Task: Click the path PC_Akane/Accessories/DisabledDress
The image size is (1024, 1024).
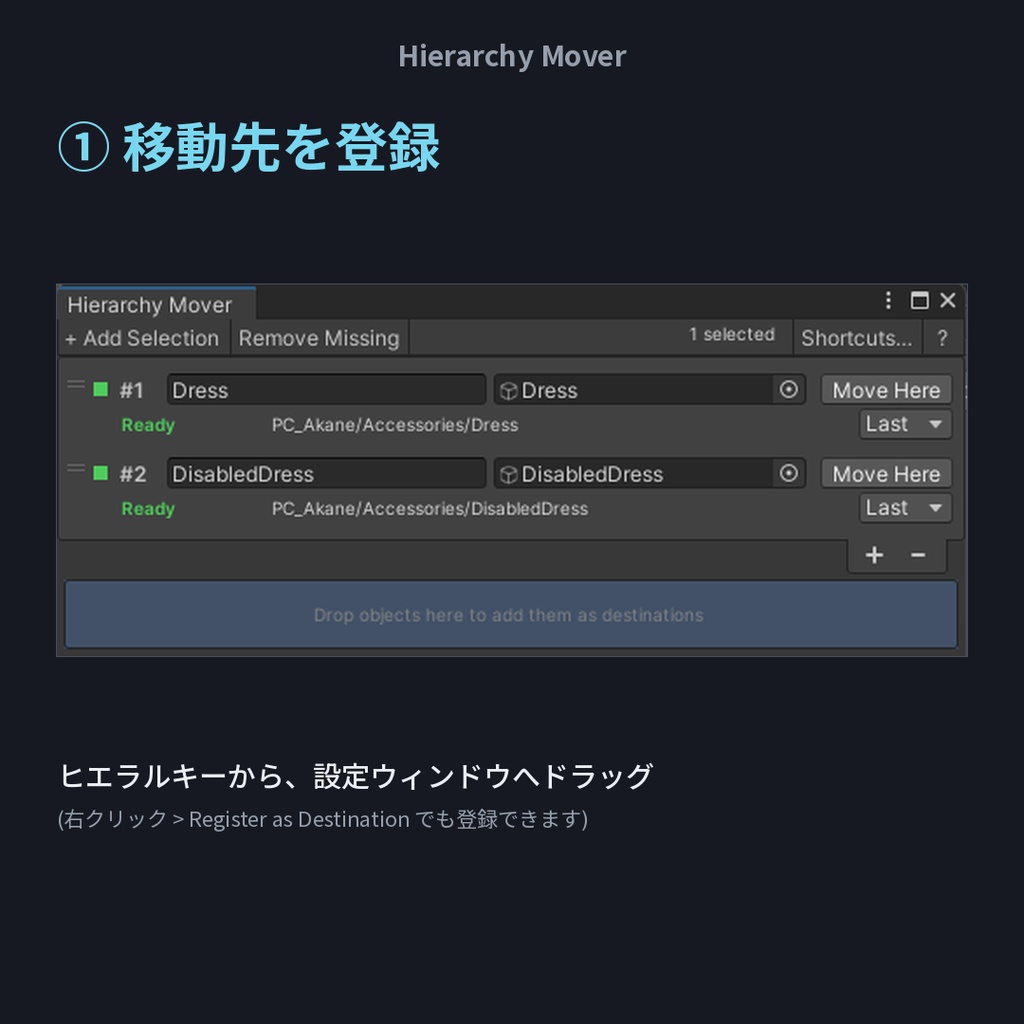Action: (x=430, y=509)
